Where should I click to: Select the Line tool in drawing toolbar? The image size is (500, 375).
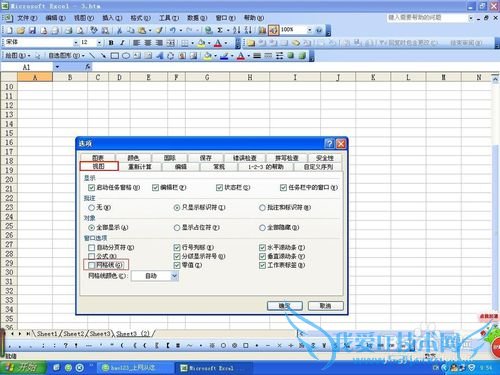92,56
